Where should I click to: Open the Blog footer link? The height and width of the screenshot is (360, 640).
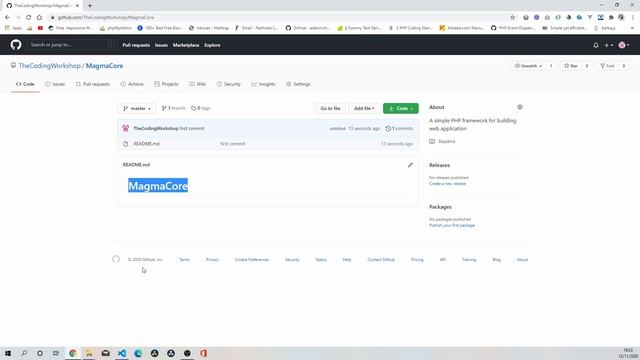[x=496, y=260]
